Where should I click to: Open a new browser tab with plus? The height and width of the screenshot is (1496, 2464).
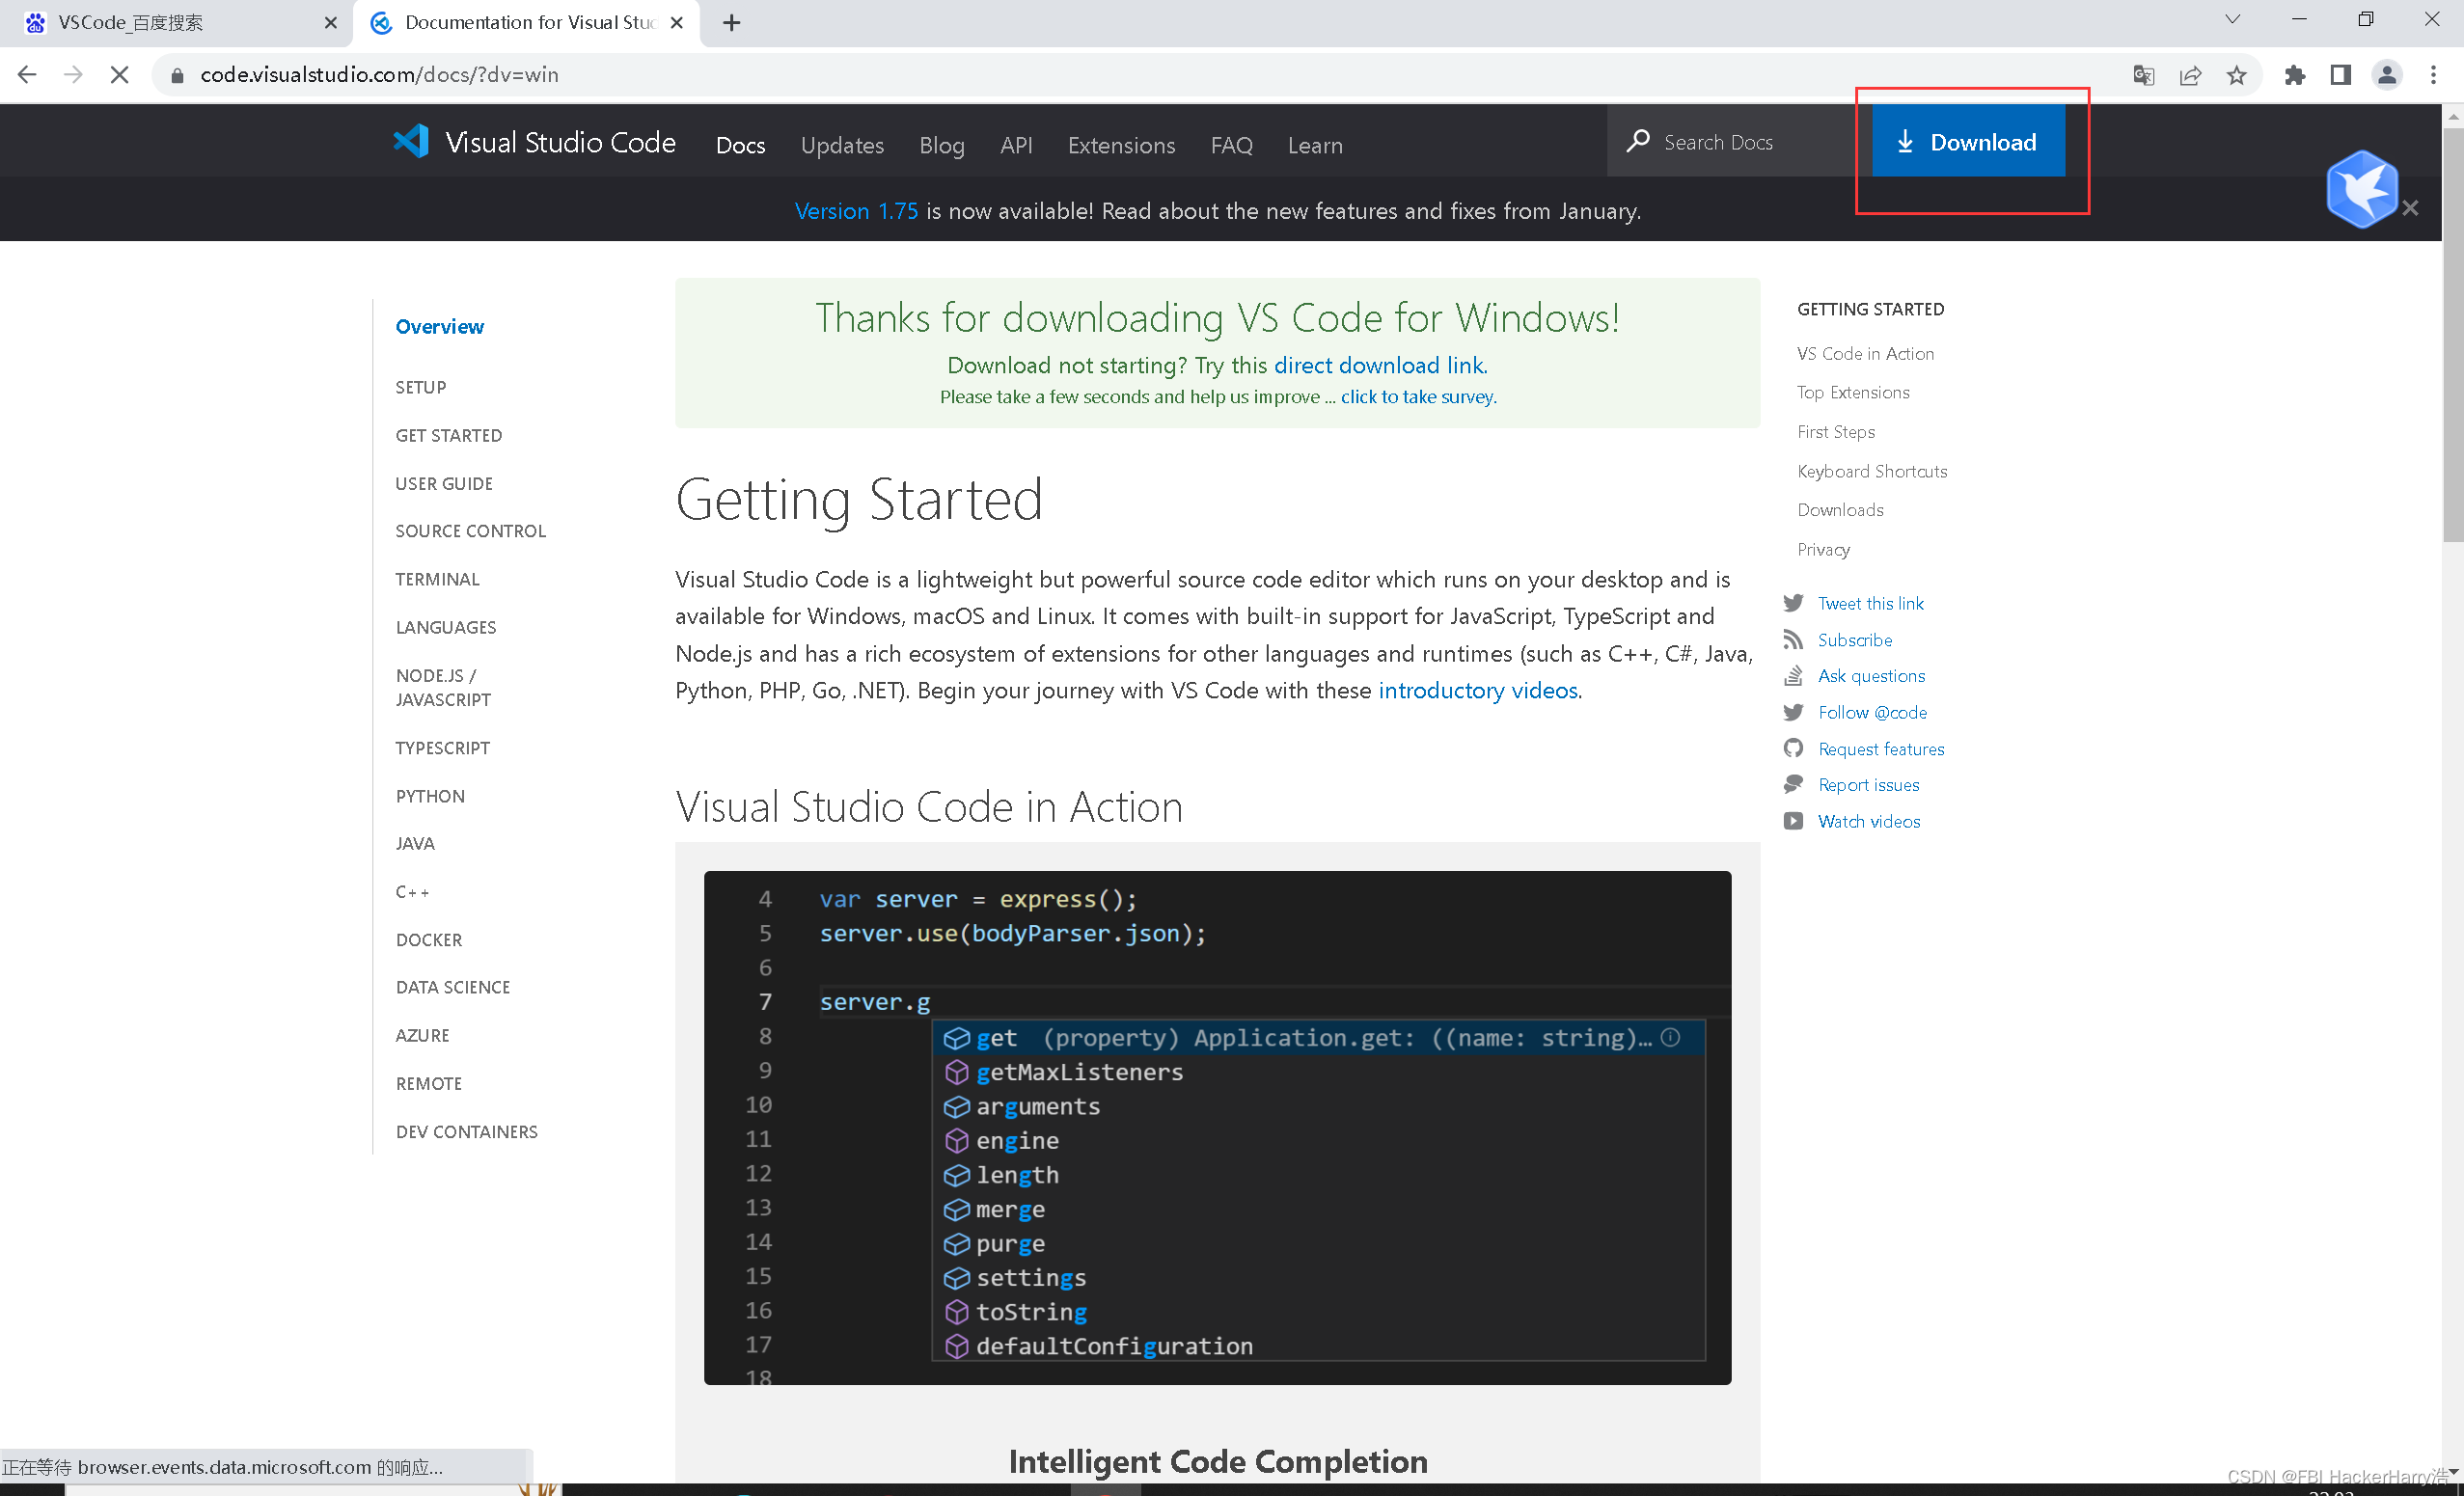click(732, 23)
